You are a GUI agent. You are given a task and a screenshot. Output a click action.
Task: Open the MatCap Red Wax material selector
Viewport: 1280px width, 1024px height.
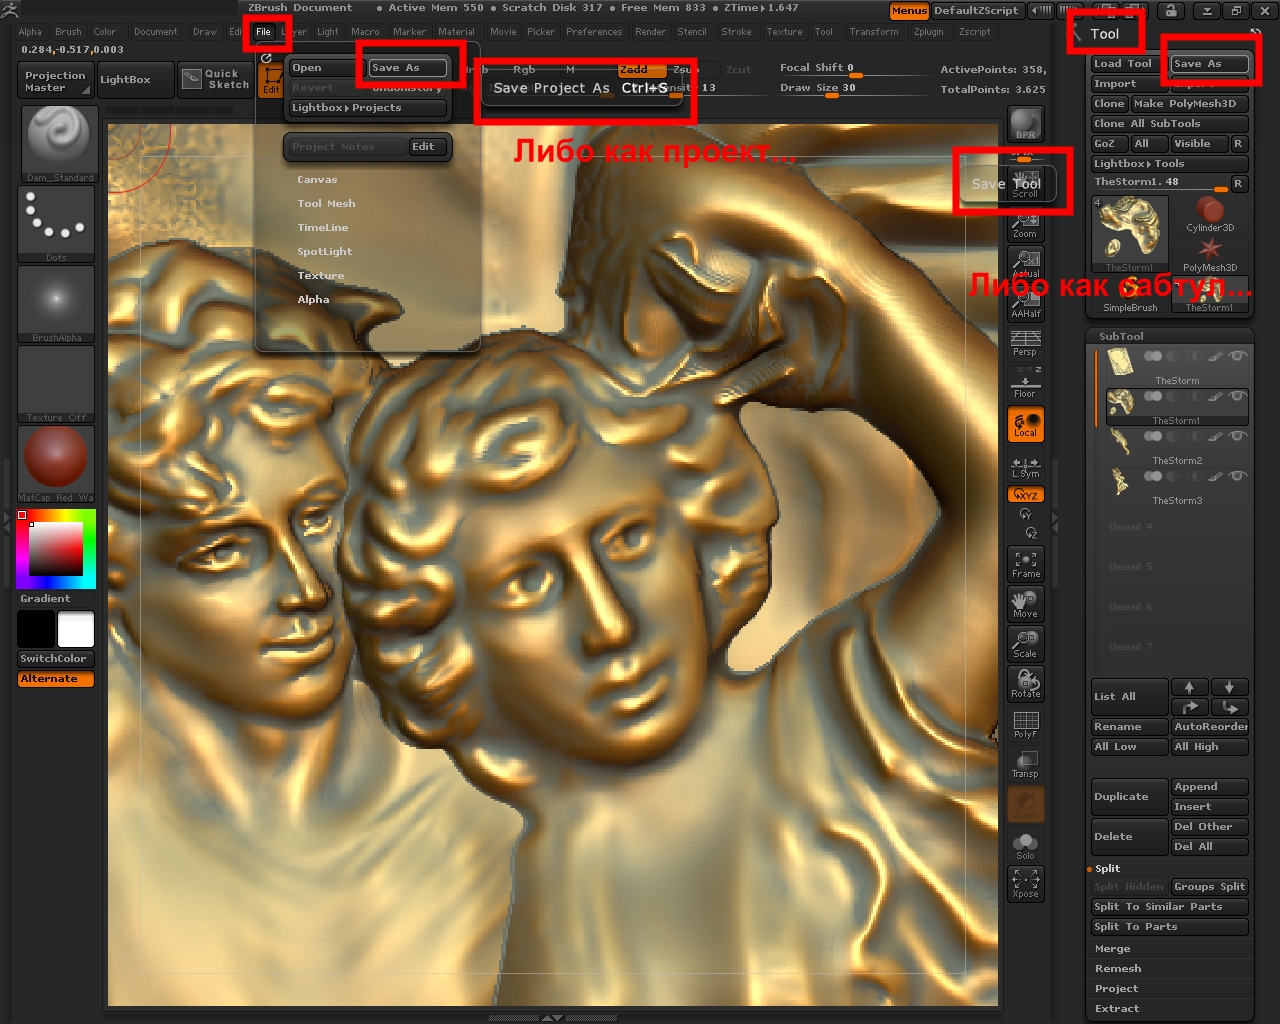point(57,464)
